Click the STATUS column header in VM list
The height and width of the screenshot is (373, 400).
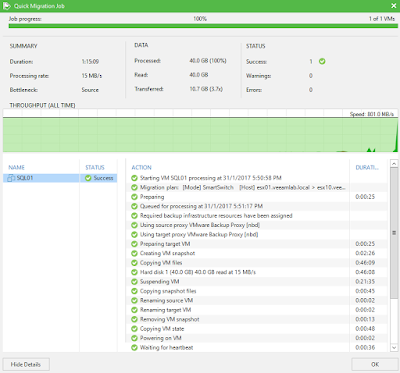95,167
